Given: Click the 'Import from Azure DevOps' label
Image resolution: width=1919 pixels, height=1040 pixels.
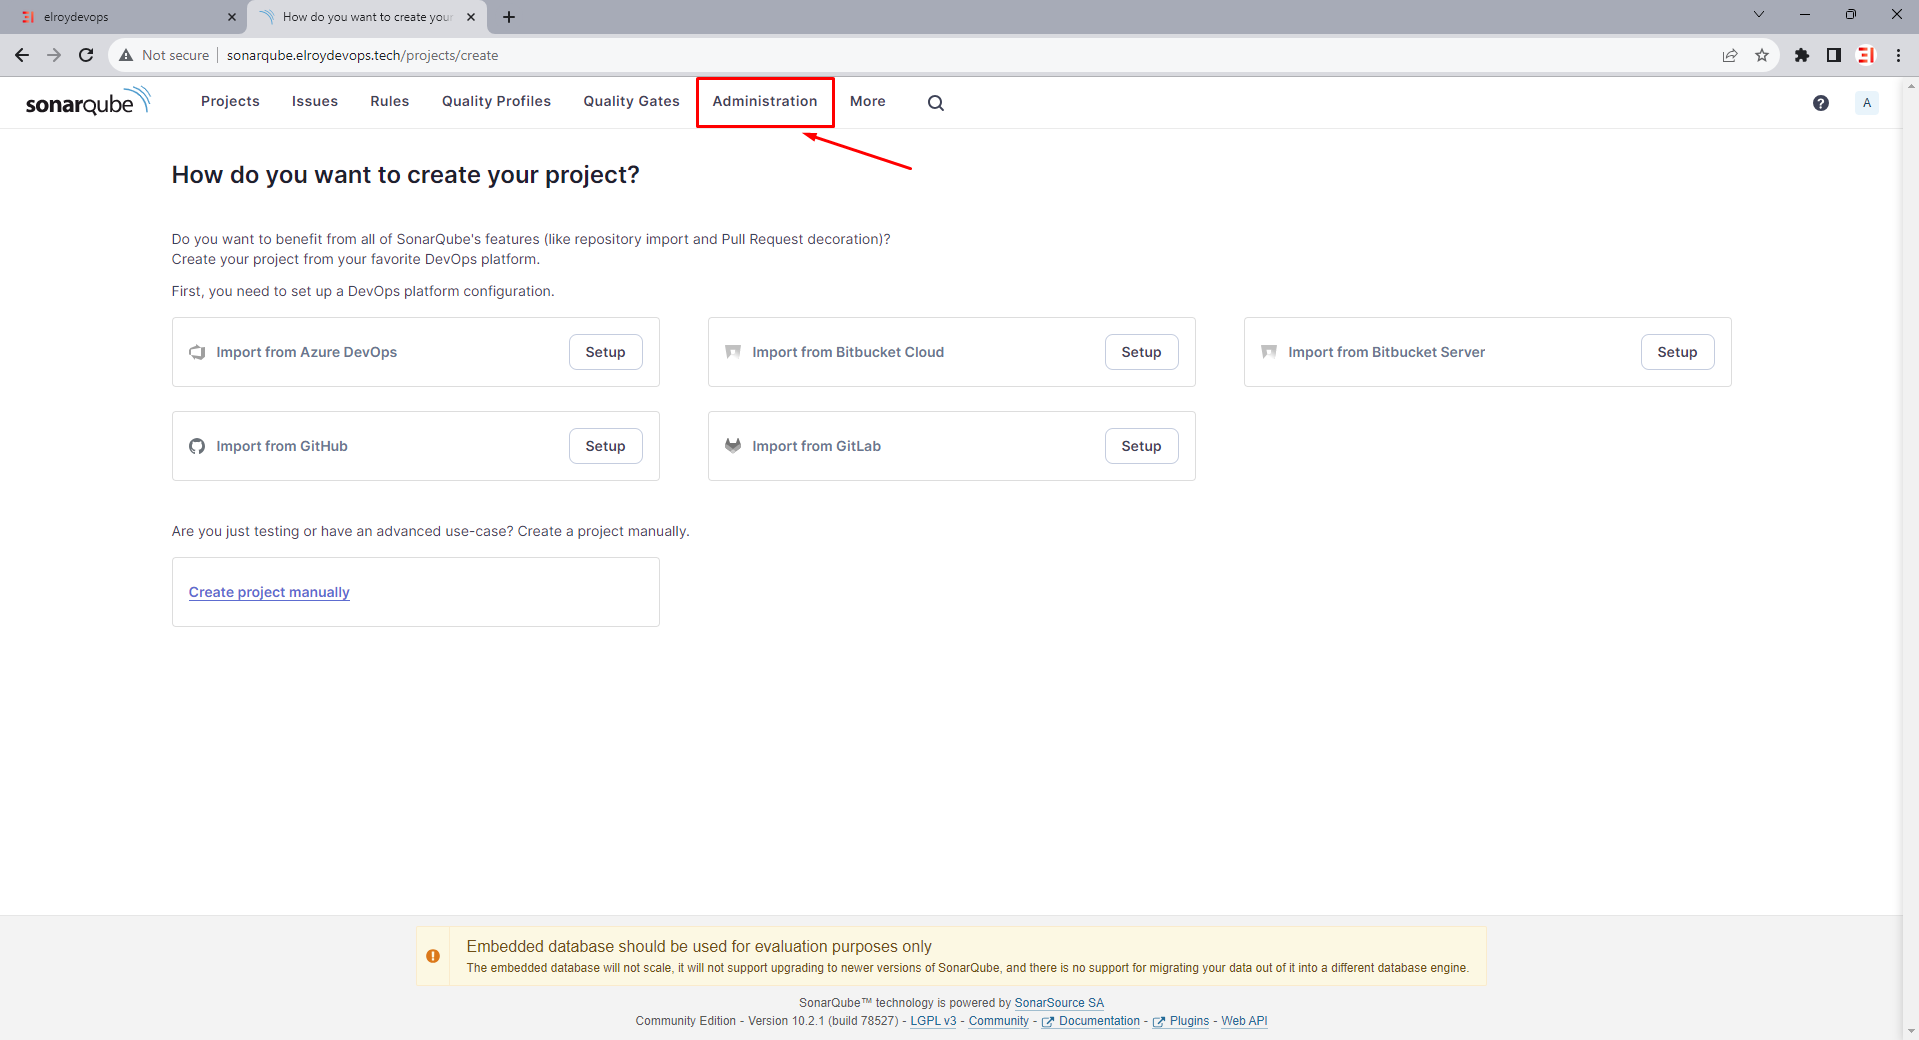Looking at the screenshot, I should click(x=306, y=352).
